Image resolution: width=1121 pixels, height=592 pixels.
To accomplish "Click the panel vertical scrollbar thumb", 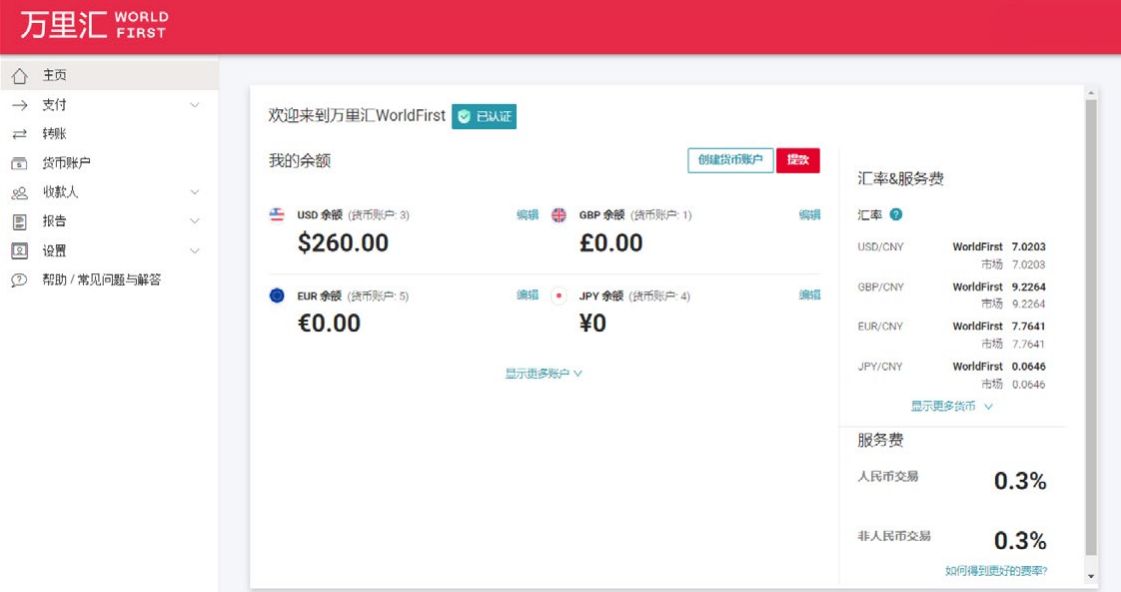I will tap(1091, 327).
